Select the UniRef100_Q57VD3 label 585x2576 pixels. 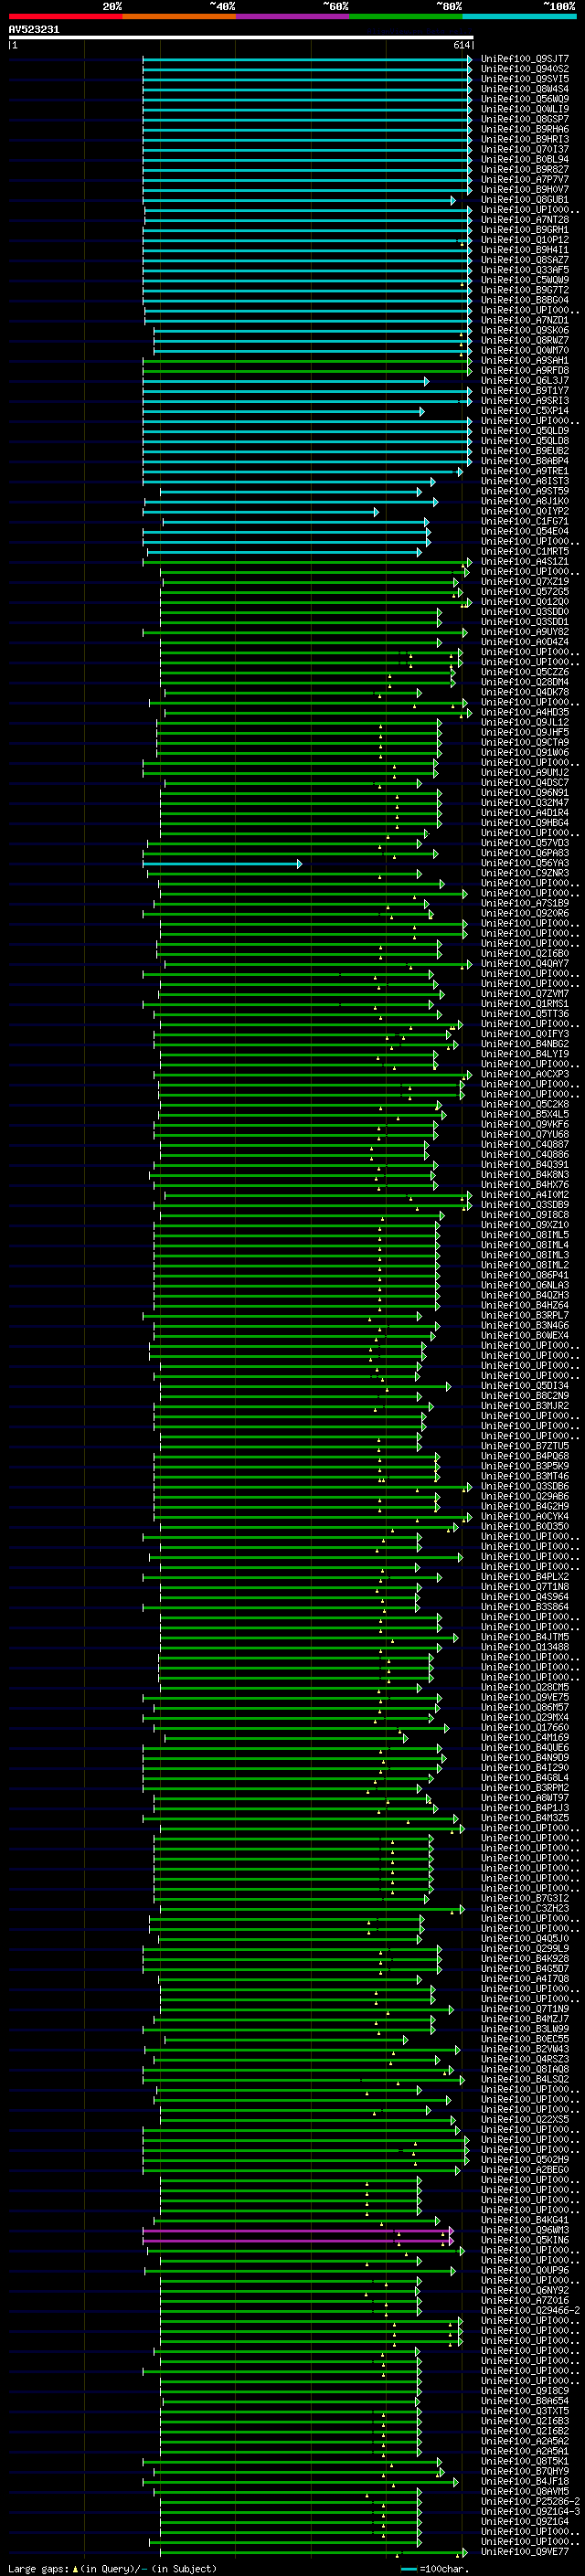[525, 842]
